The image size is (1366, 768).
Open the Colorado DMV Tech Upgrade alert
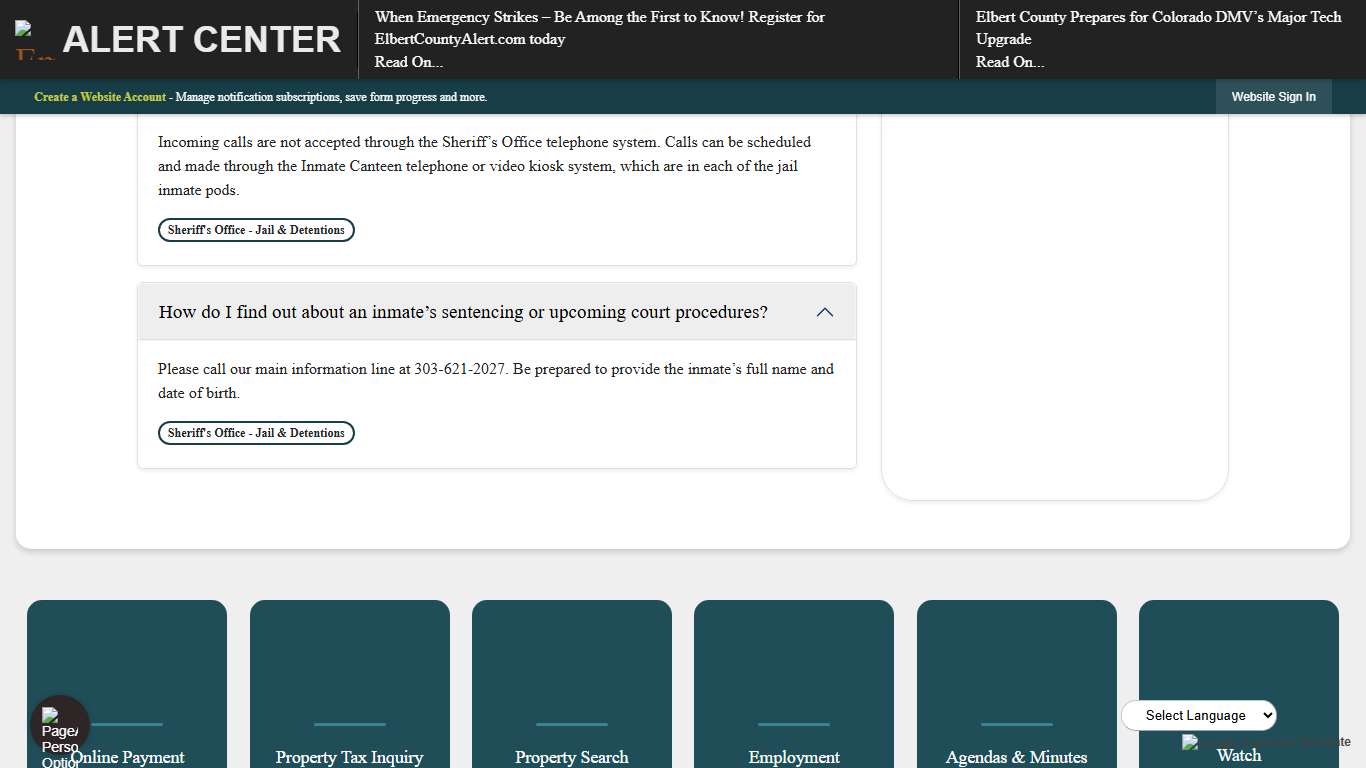(x=1158, y=28)
